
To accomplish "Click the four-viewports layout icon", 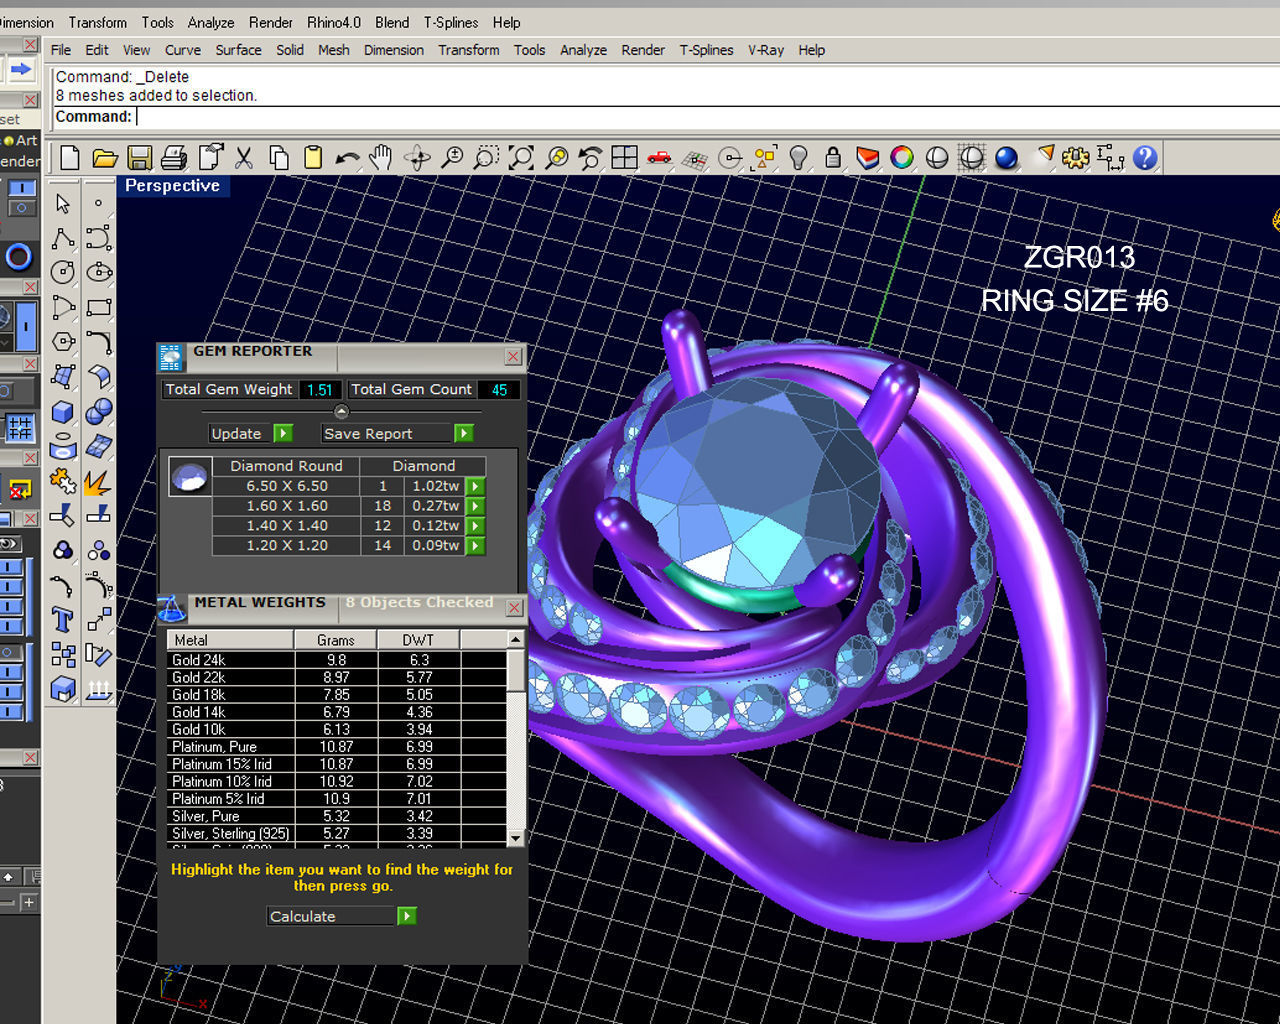I will 625,157.
